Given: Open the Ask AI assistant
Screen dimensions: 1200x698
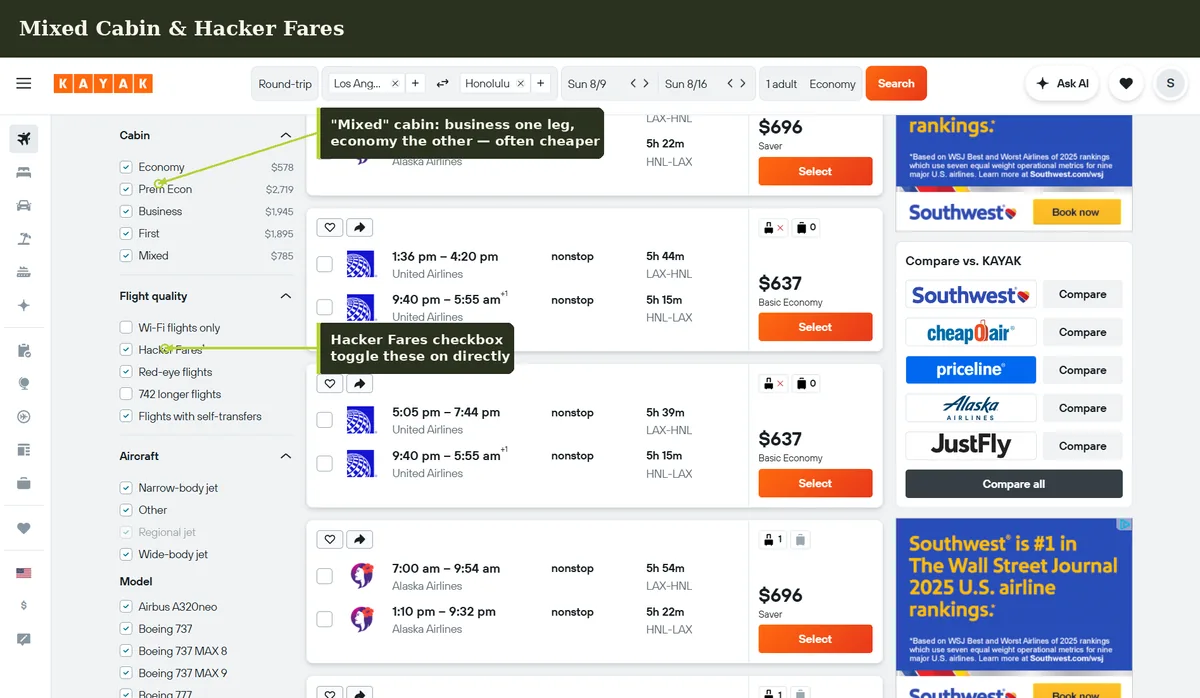Looking at the screenshot, I should [x=1062, y=84].
